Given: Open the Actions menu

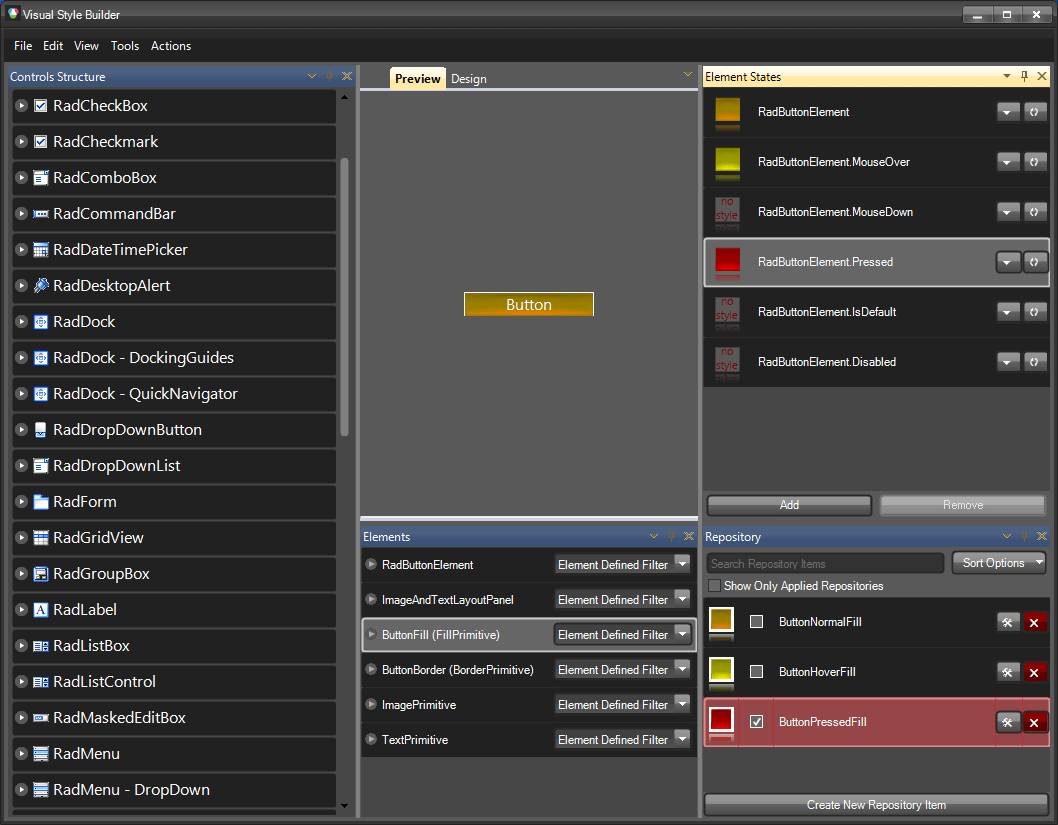Looking at the screenshot, I should click(170, 46).
